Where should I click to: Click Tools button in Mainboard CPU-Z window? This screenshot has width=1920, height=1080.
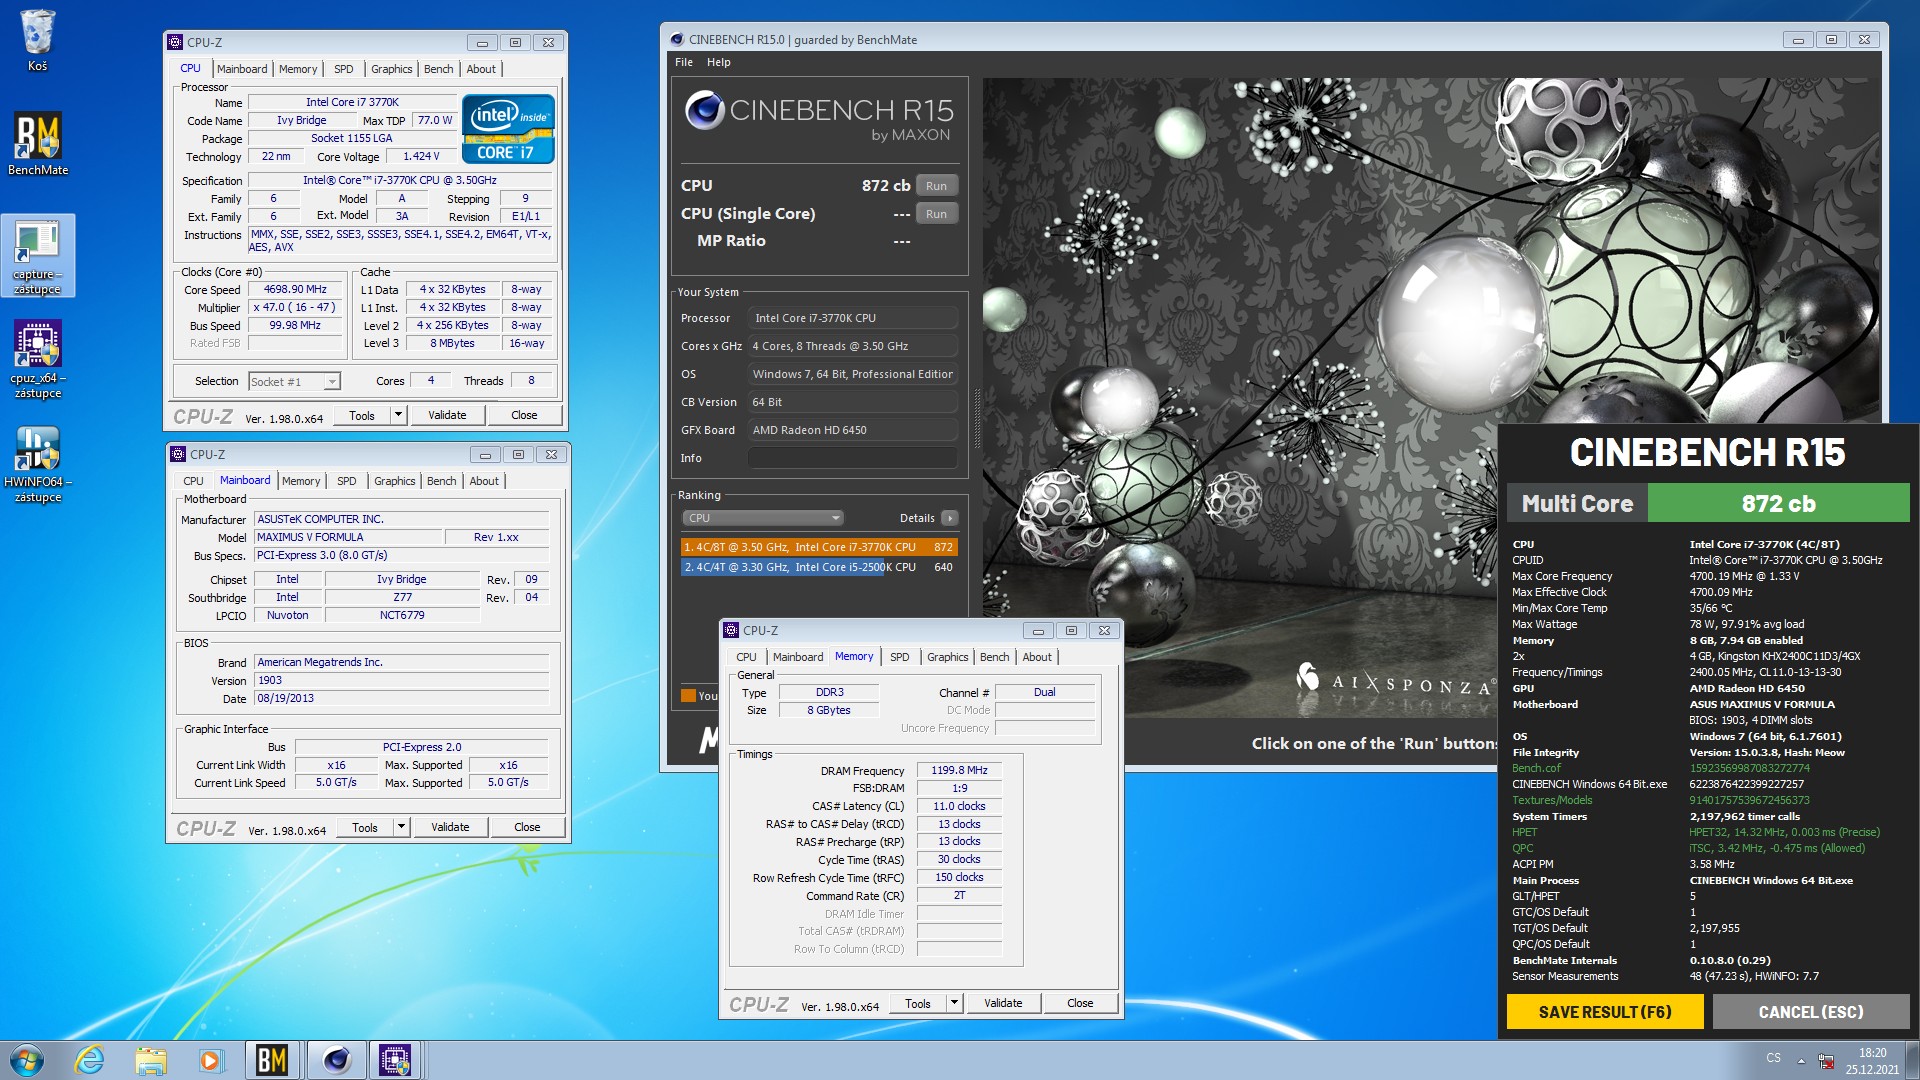pos(365,827)
